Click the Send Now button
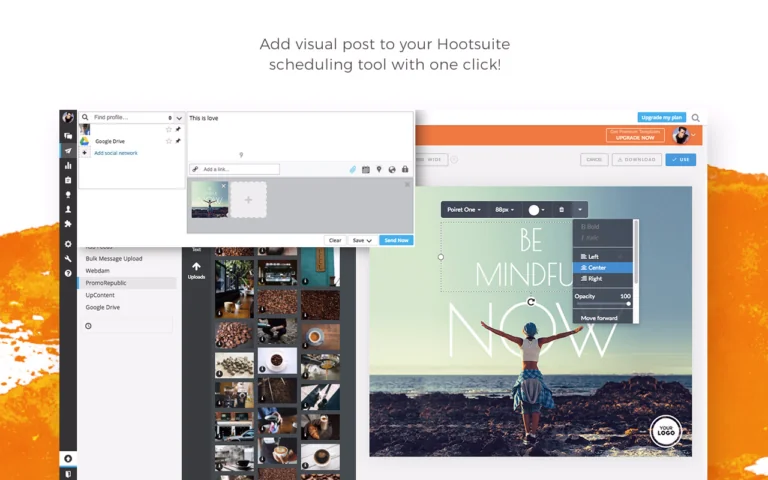 coord(396,240)
